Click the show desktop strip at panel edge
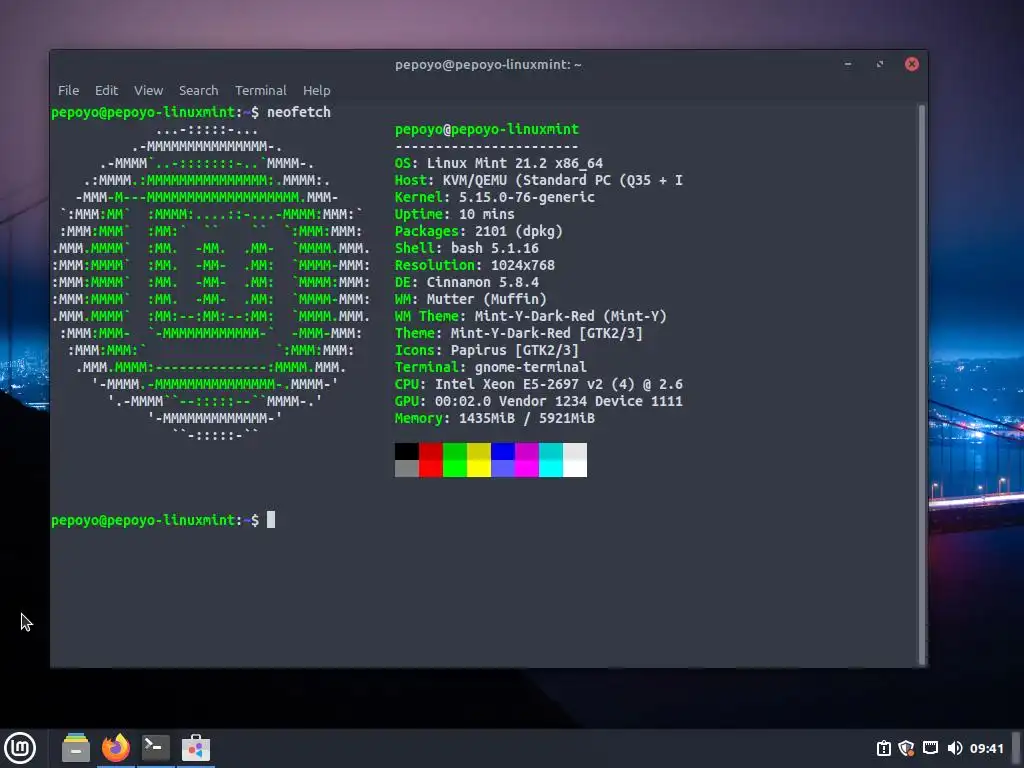Viewport: 1024px width, 768px height. (1016, 748)
